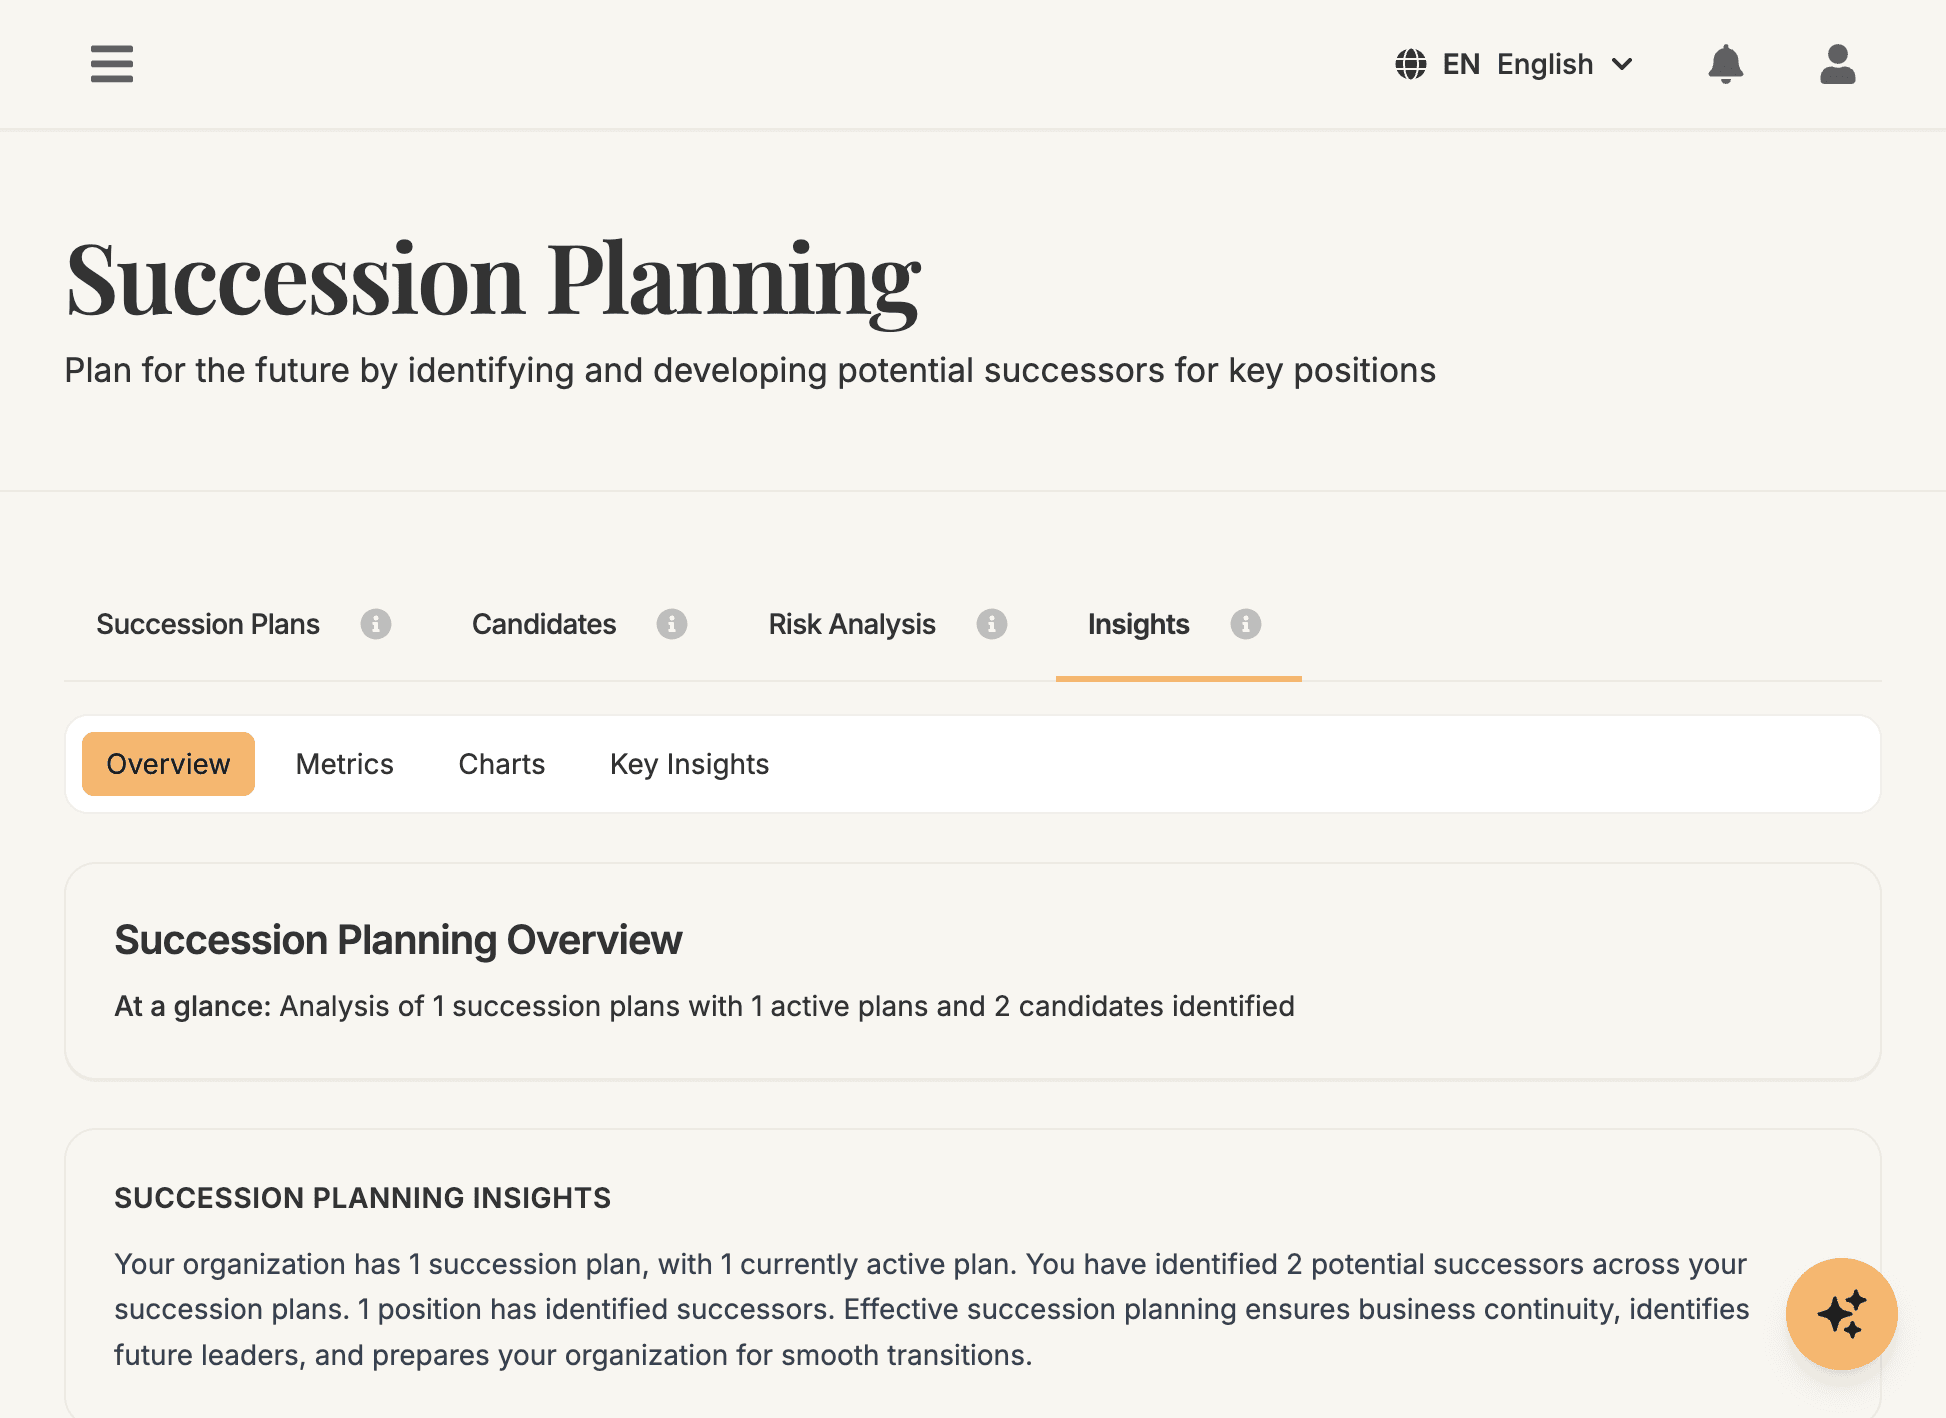
Task: Switch to the Risk Analysis tab
Action: pos(851,624)
